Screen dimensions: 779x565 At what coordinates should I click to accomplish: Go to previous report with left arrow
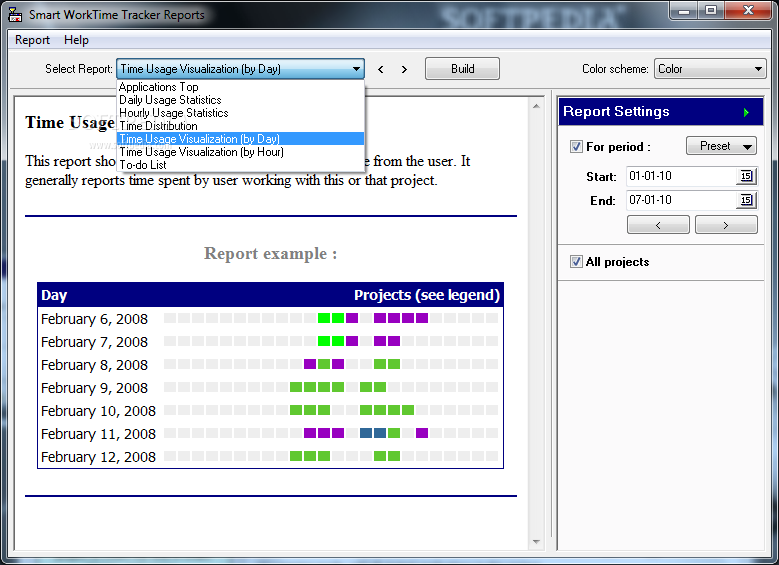pyautogui.click(x=381, y=70)
